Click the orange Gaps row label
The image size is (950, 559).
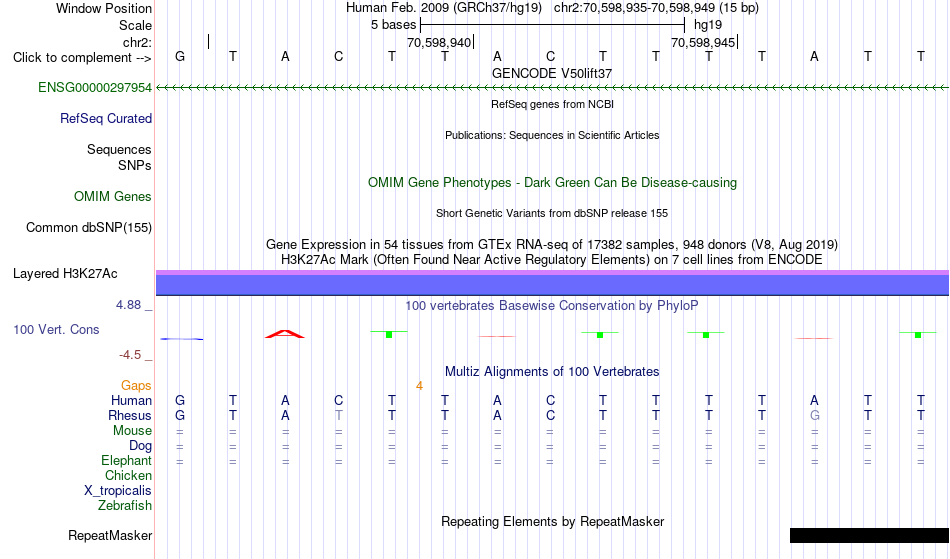coord(136,385)
